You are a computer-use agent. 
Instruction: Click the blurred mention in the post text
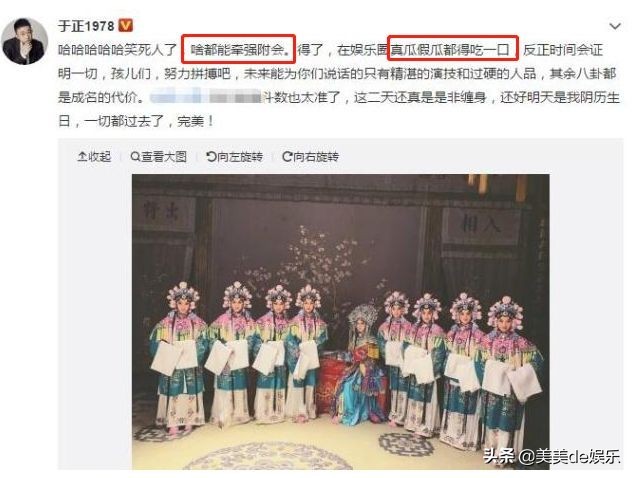[x=205, y=97]
